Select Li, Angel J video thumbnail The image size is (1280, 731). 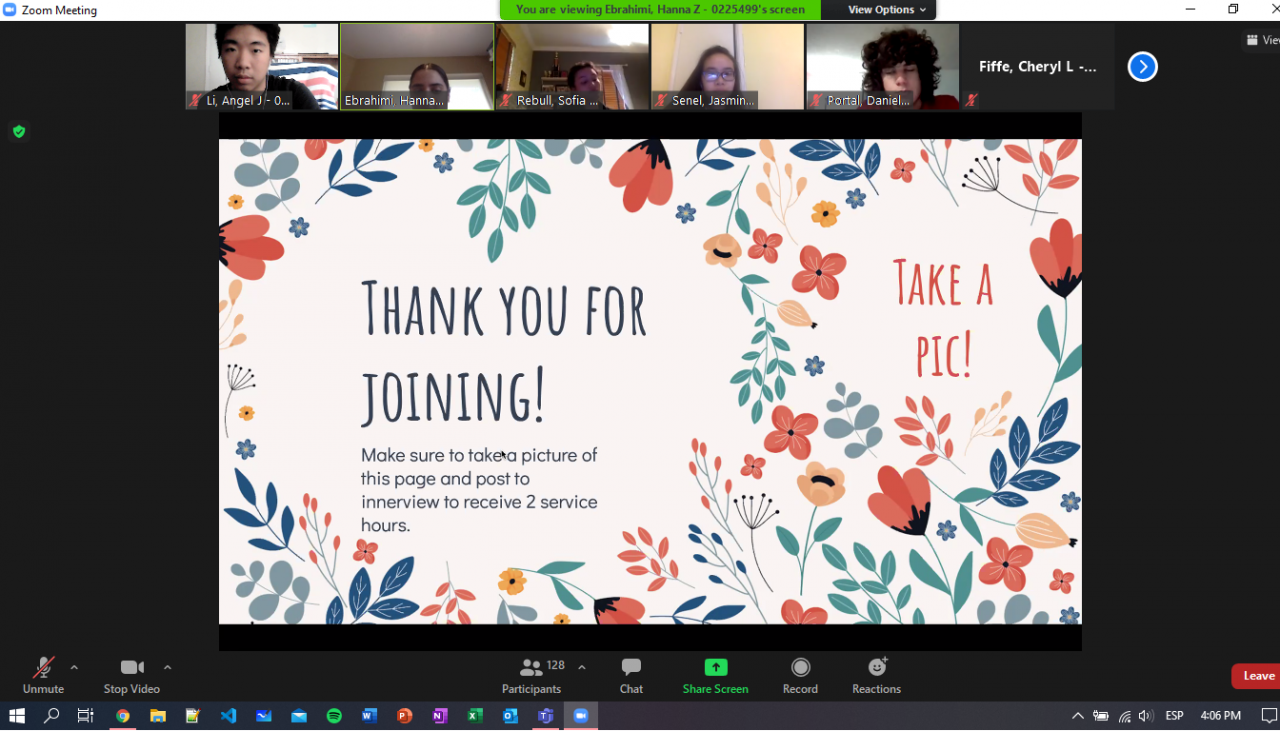point(262,66)
